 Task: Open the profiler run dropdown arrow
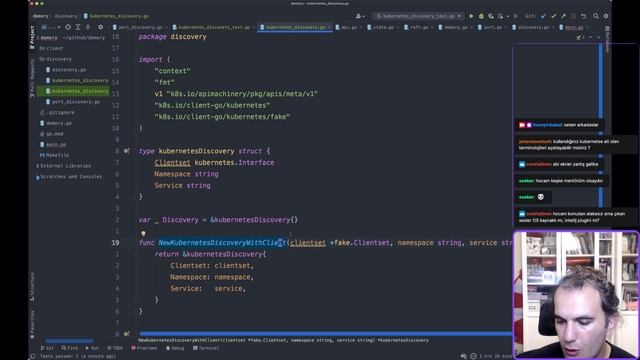[507, 16]
